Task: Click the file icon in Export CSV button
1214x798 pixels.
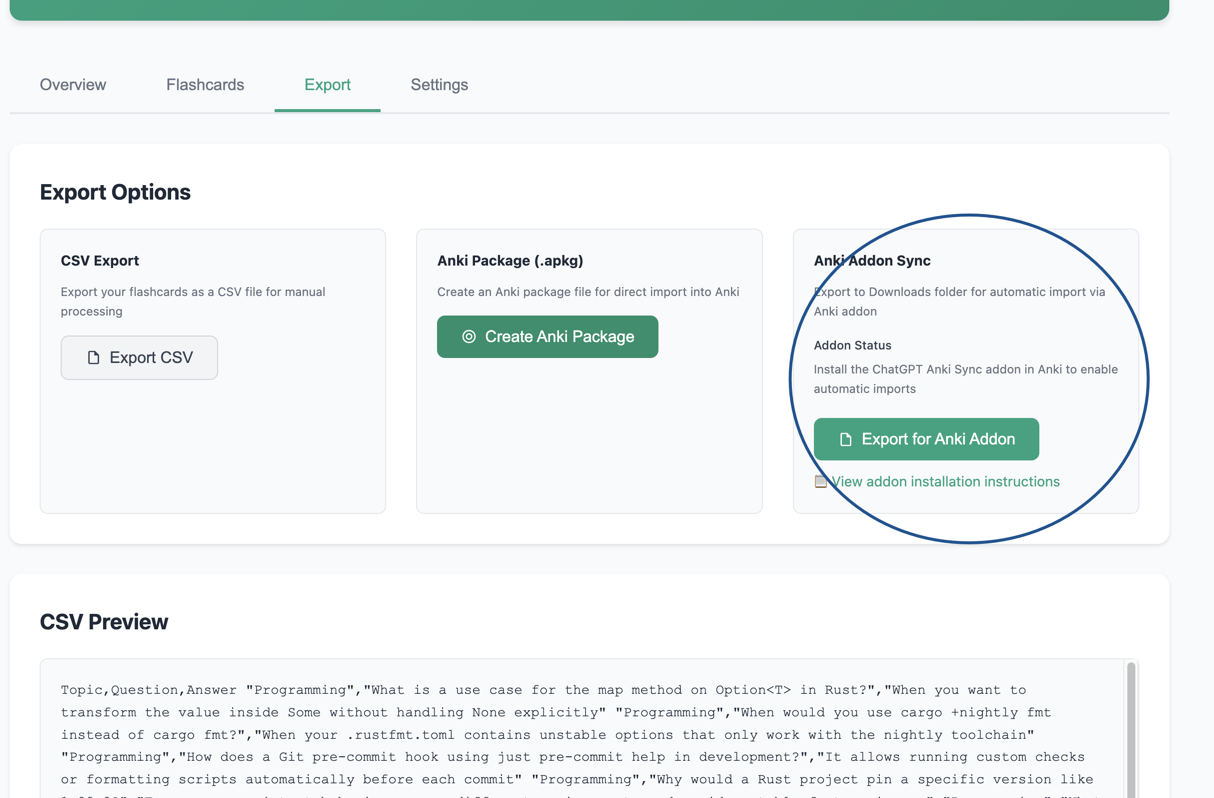Action: (x=93, y=358)
